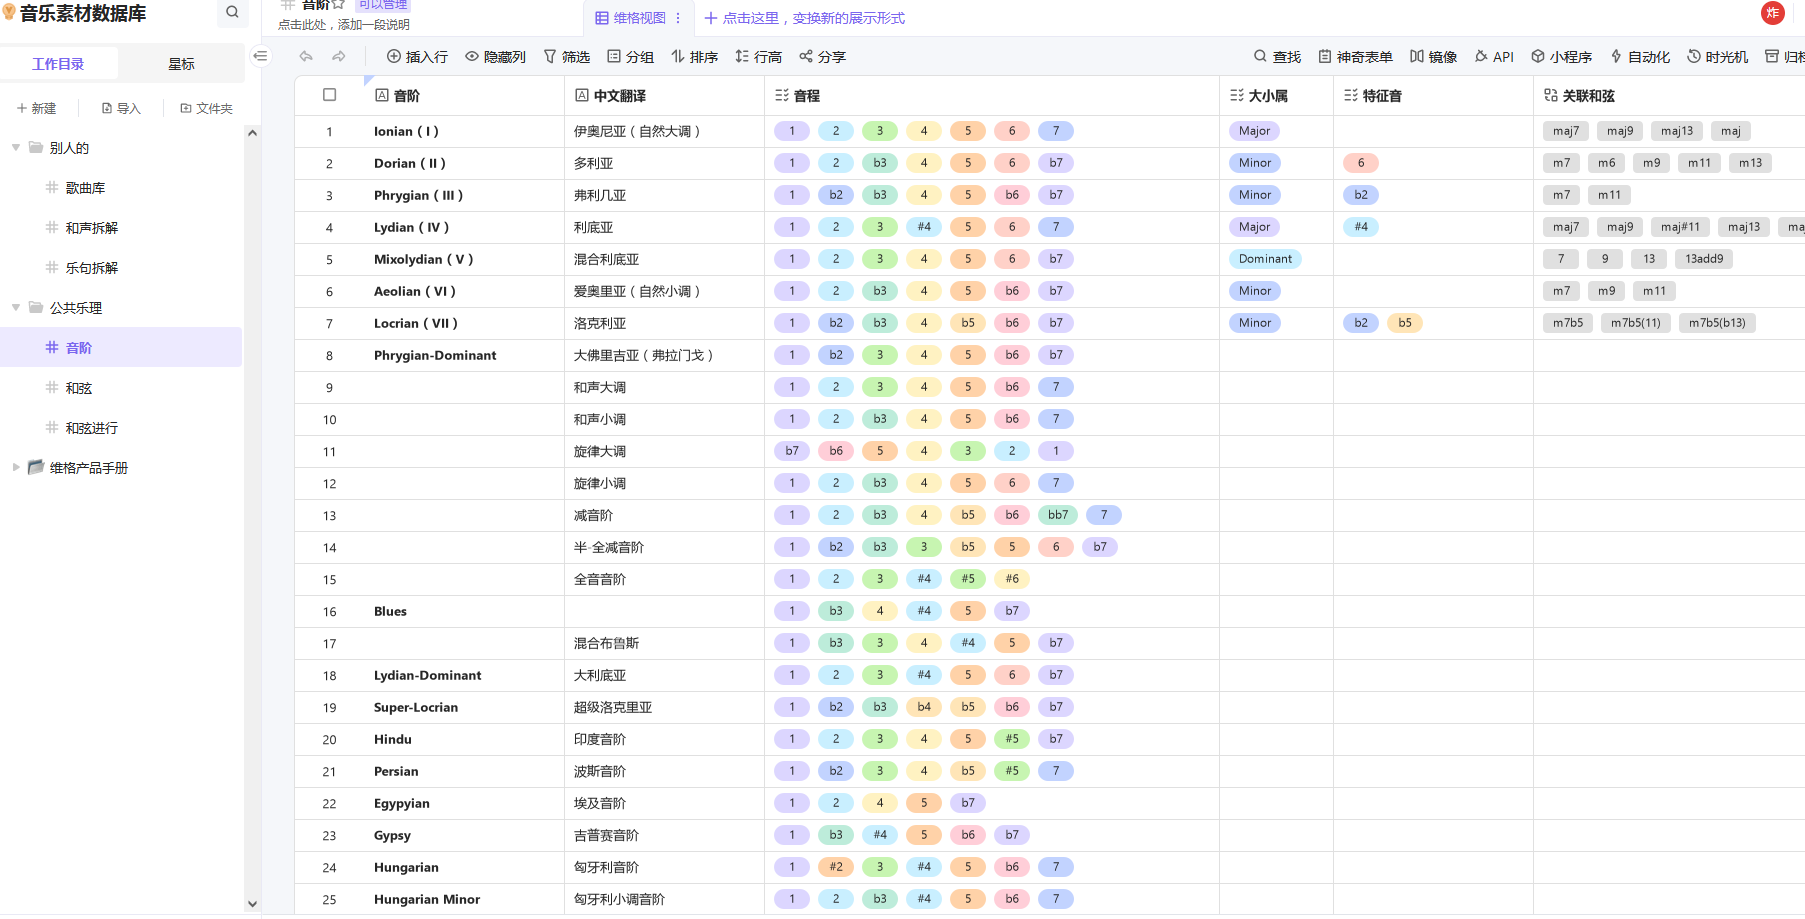1805x919 pixels.
Task: Click 点击这里，变换新的展示形式 link
Action: coord(804,18)
